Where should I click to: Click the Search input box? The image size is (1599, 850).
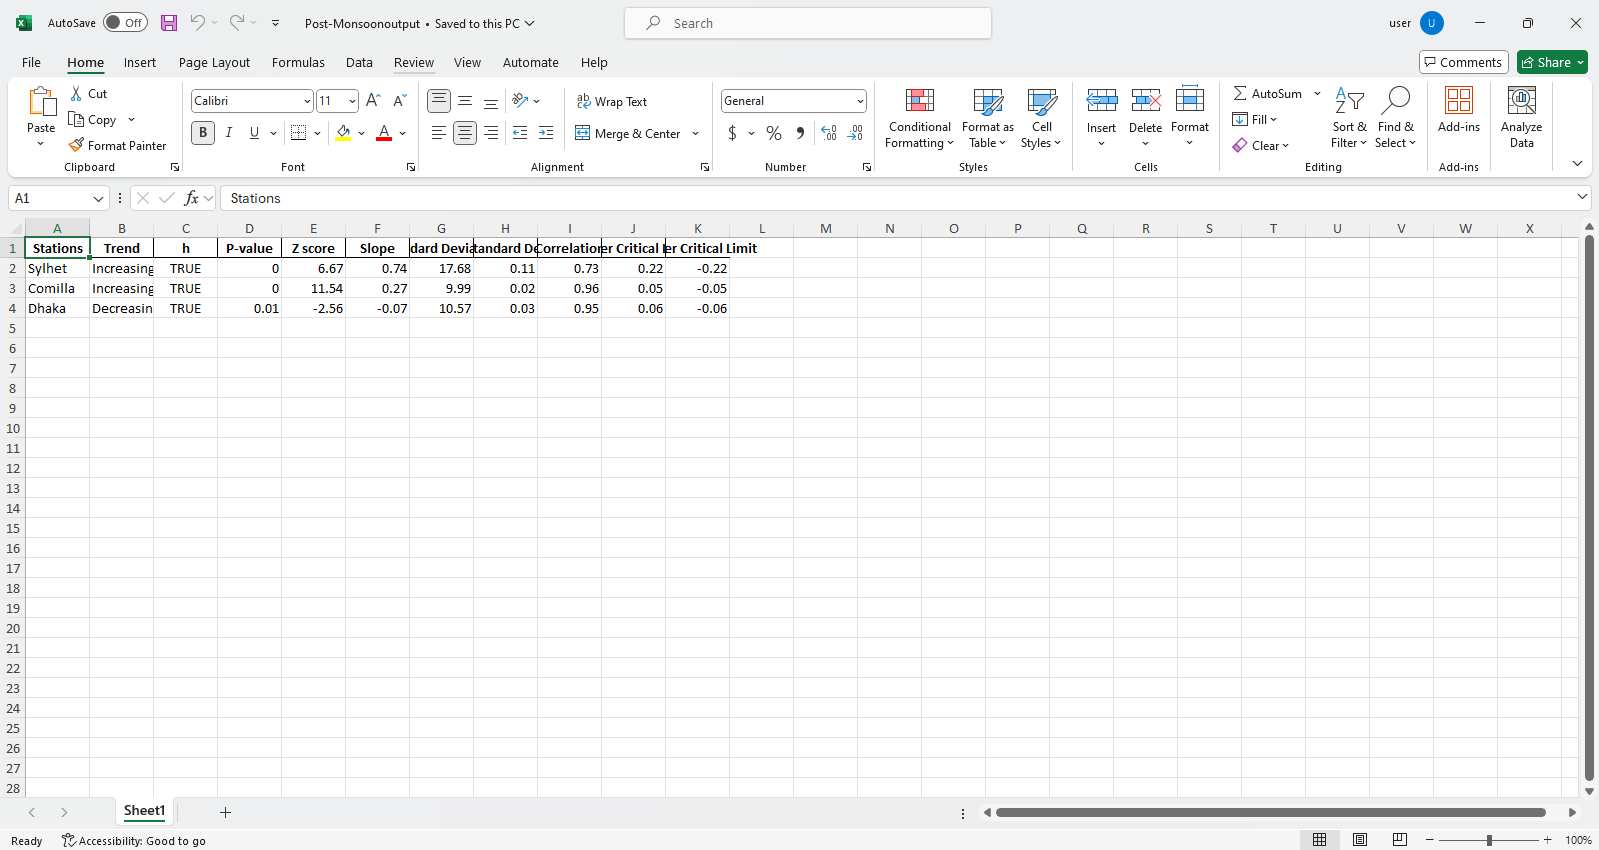808,23
